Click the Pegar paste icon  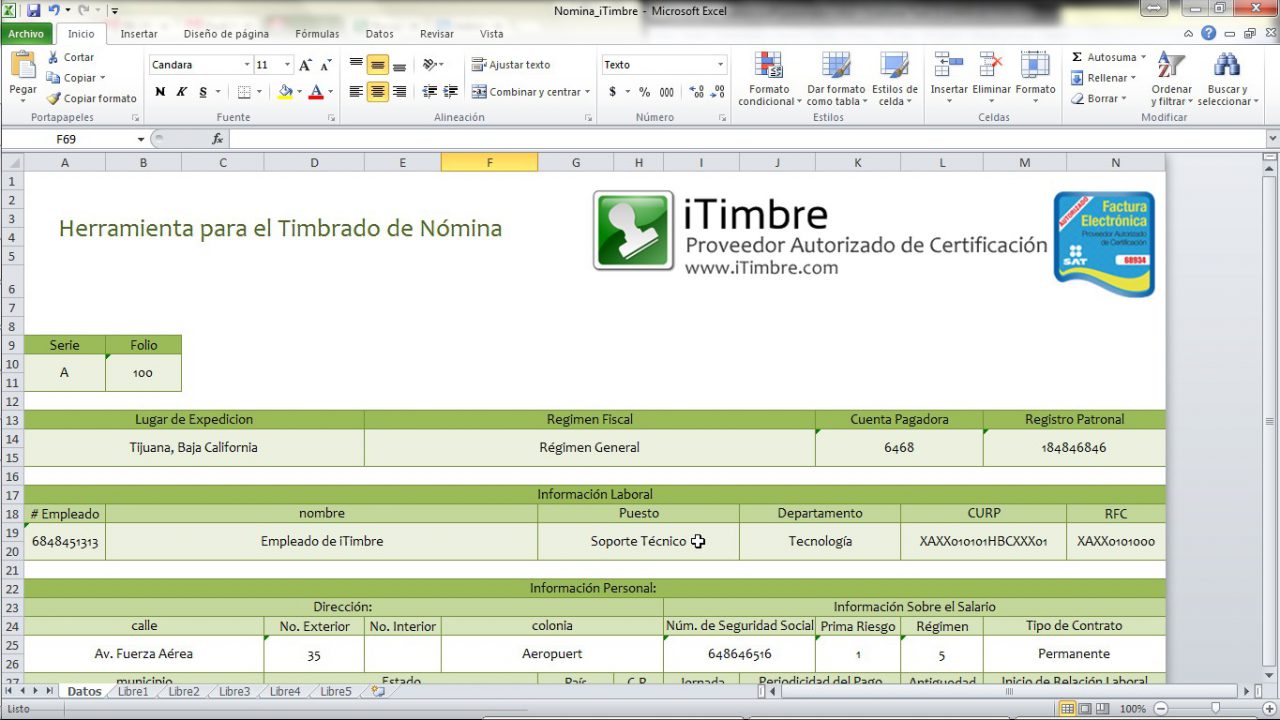tap(22, 67)
